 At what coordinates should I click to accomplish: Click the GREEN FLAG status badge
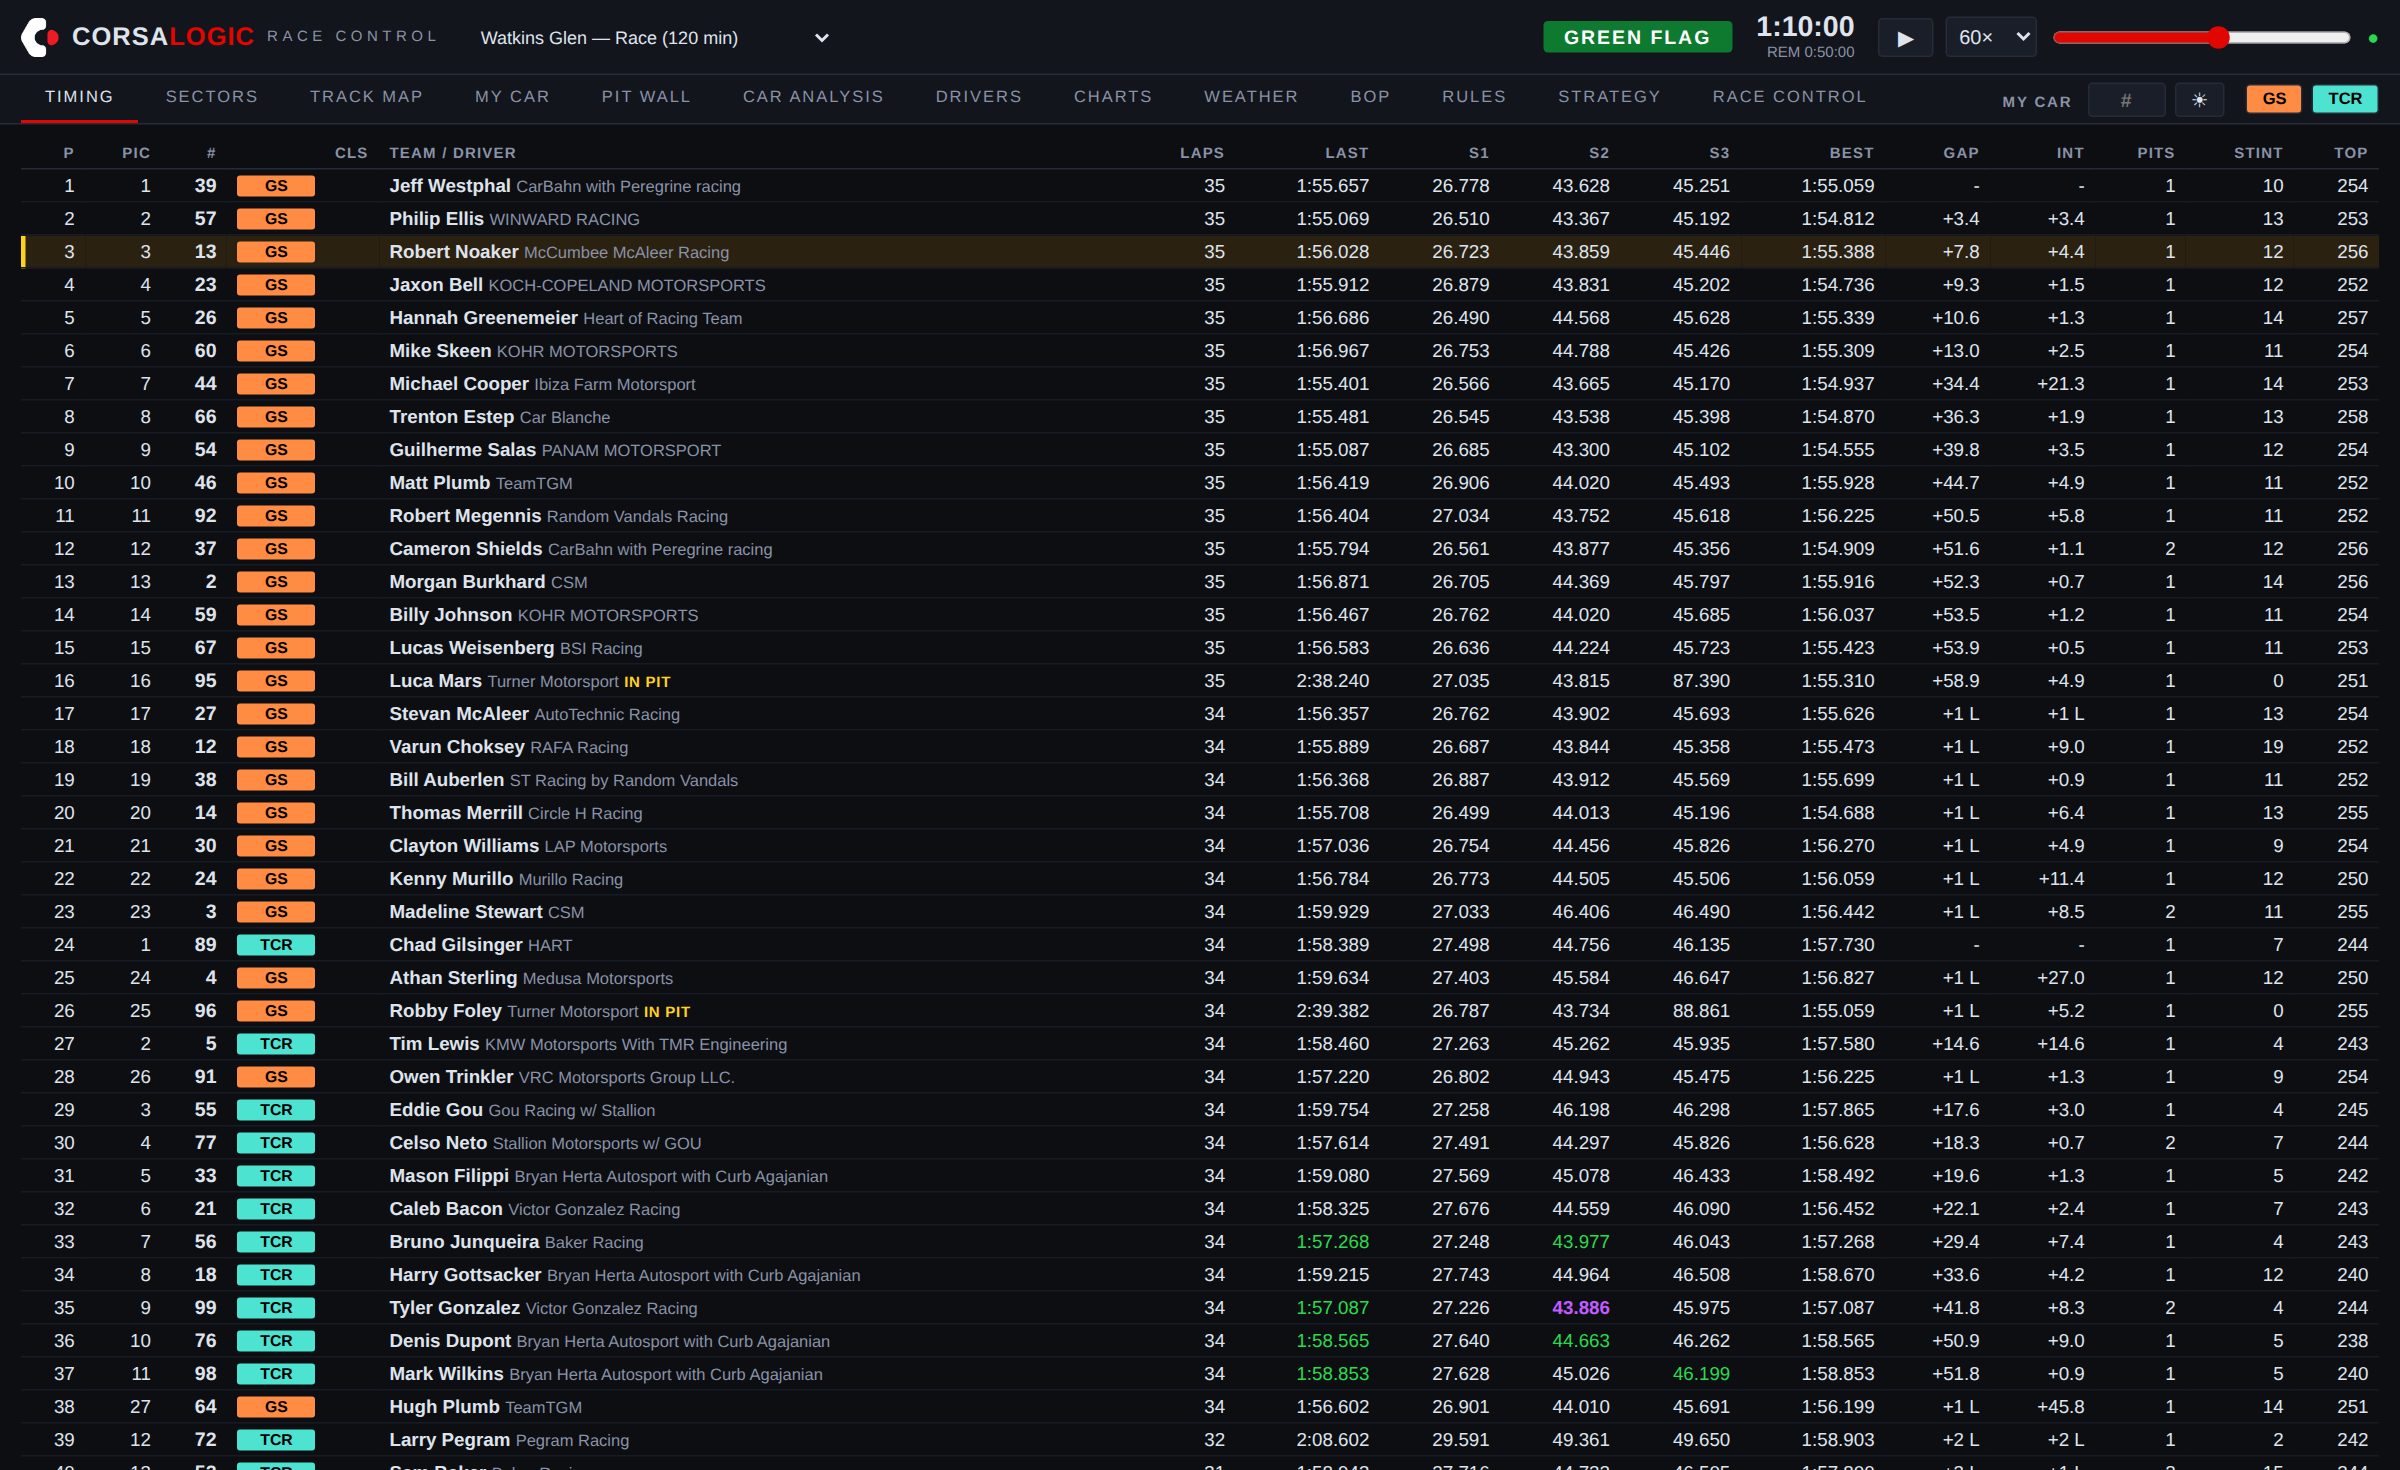(1637, 37)
